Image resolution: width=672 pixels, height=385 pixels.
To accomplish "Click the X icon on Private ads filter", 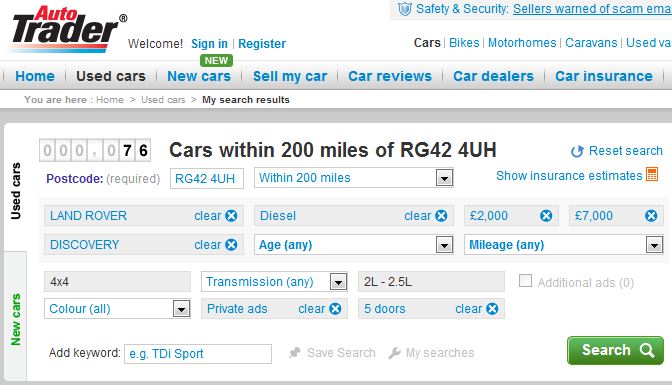I will (336, 309).
